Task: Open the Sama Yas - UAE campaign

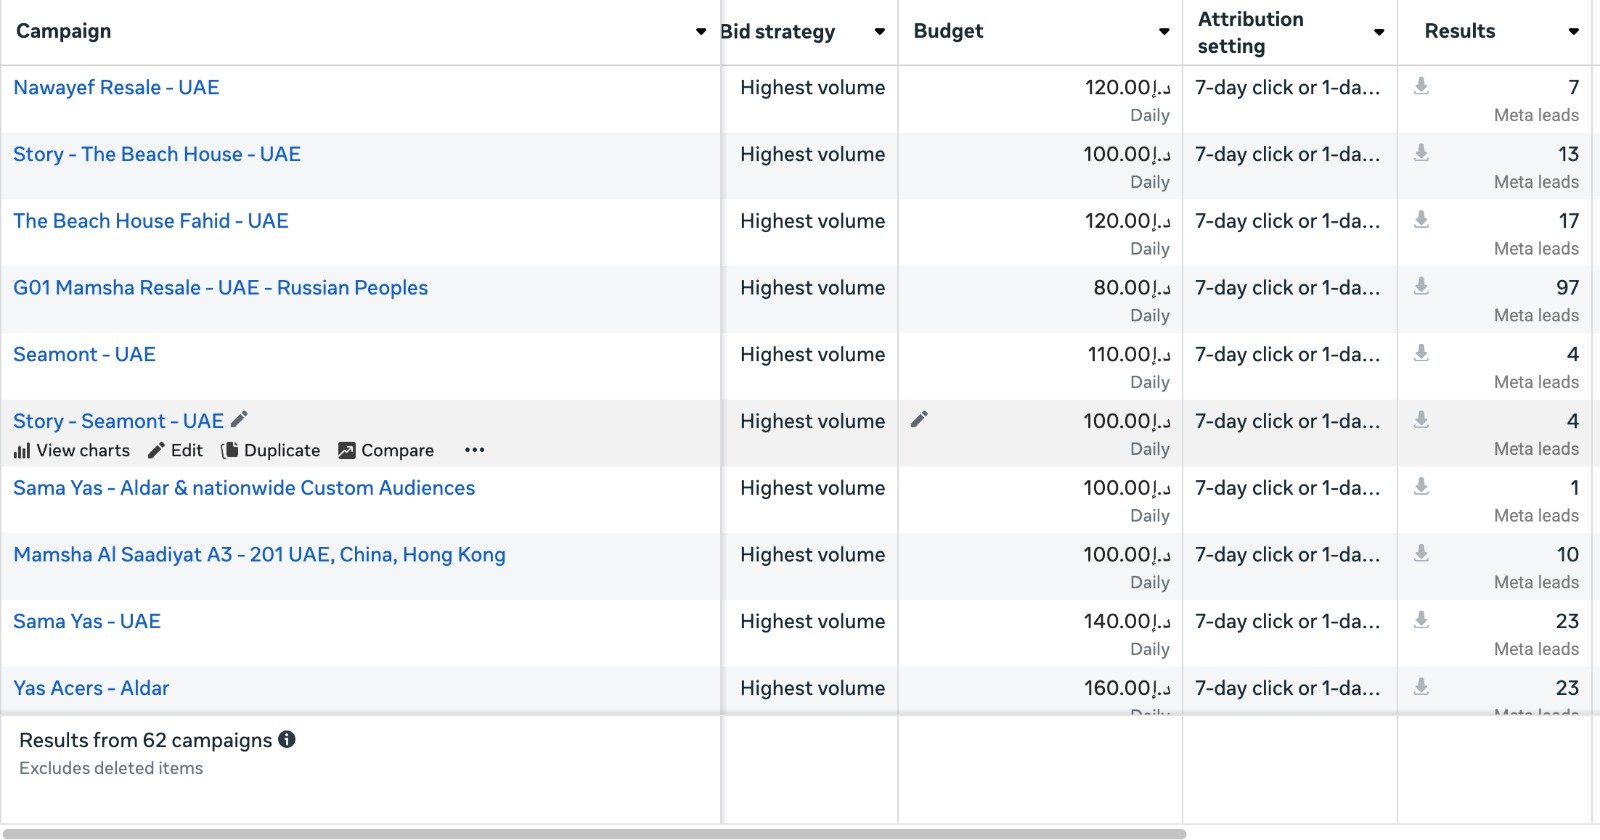Action: 87,621
